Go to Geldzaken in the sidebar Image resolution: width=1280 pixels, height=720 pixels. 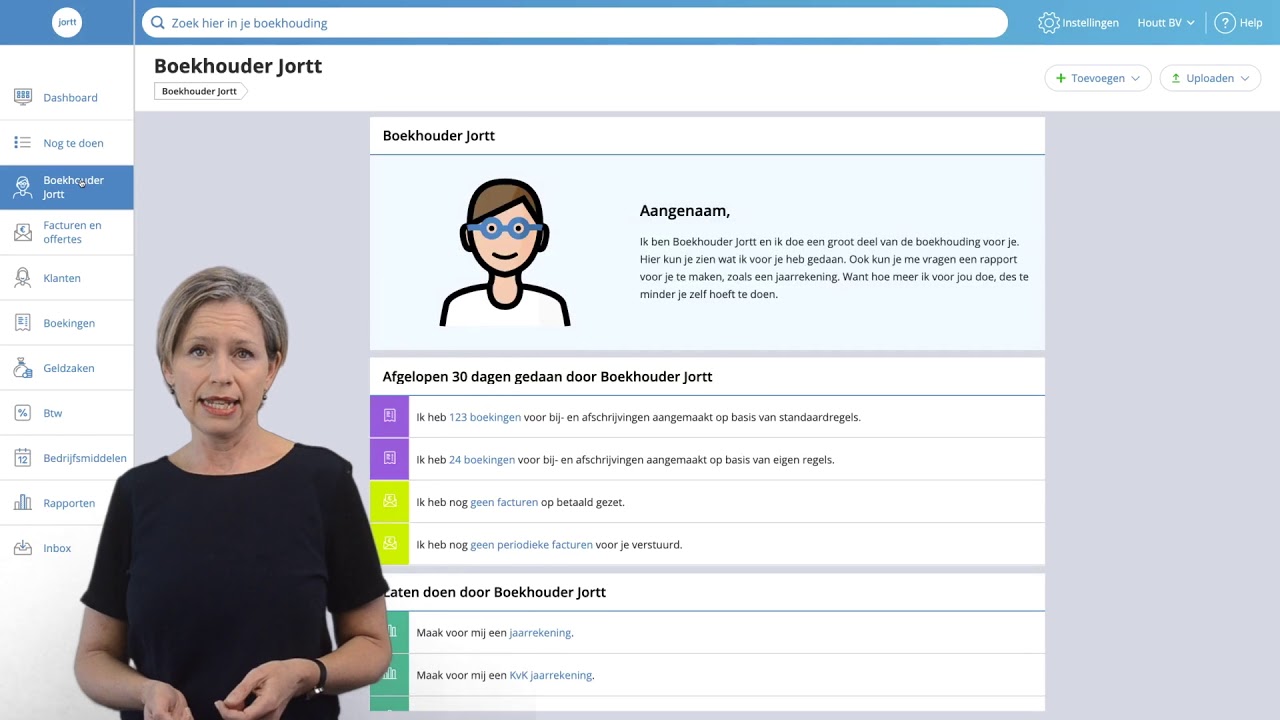tap(66, 367)
